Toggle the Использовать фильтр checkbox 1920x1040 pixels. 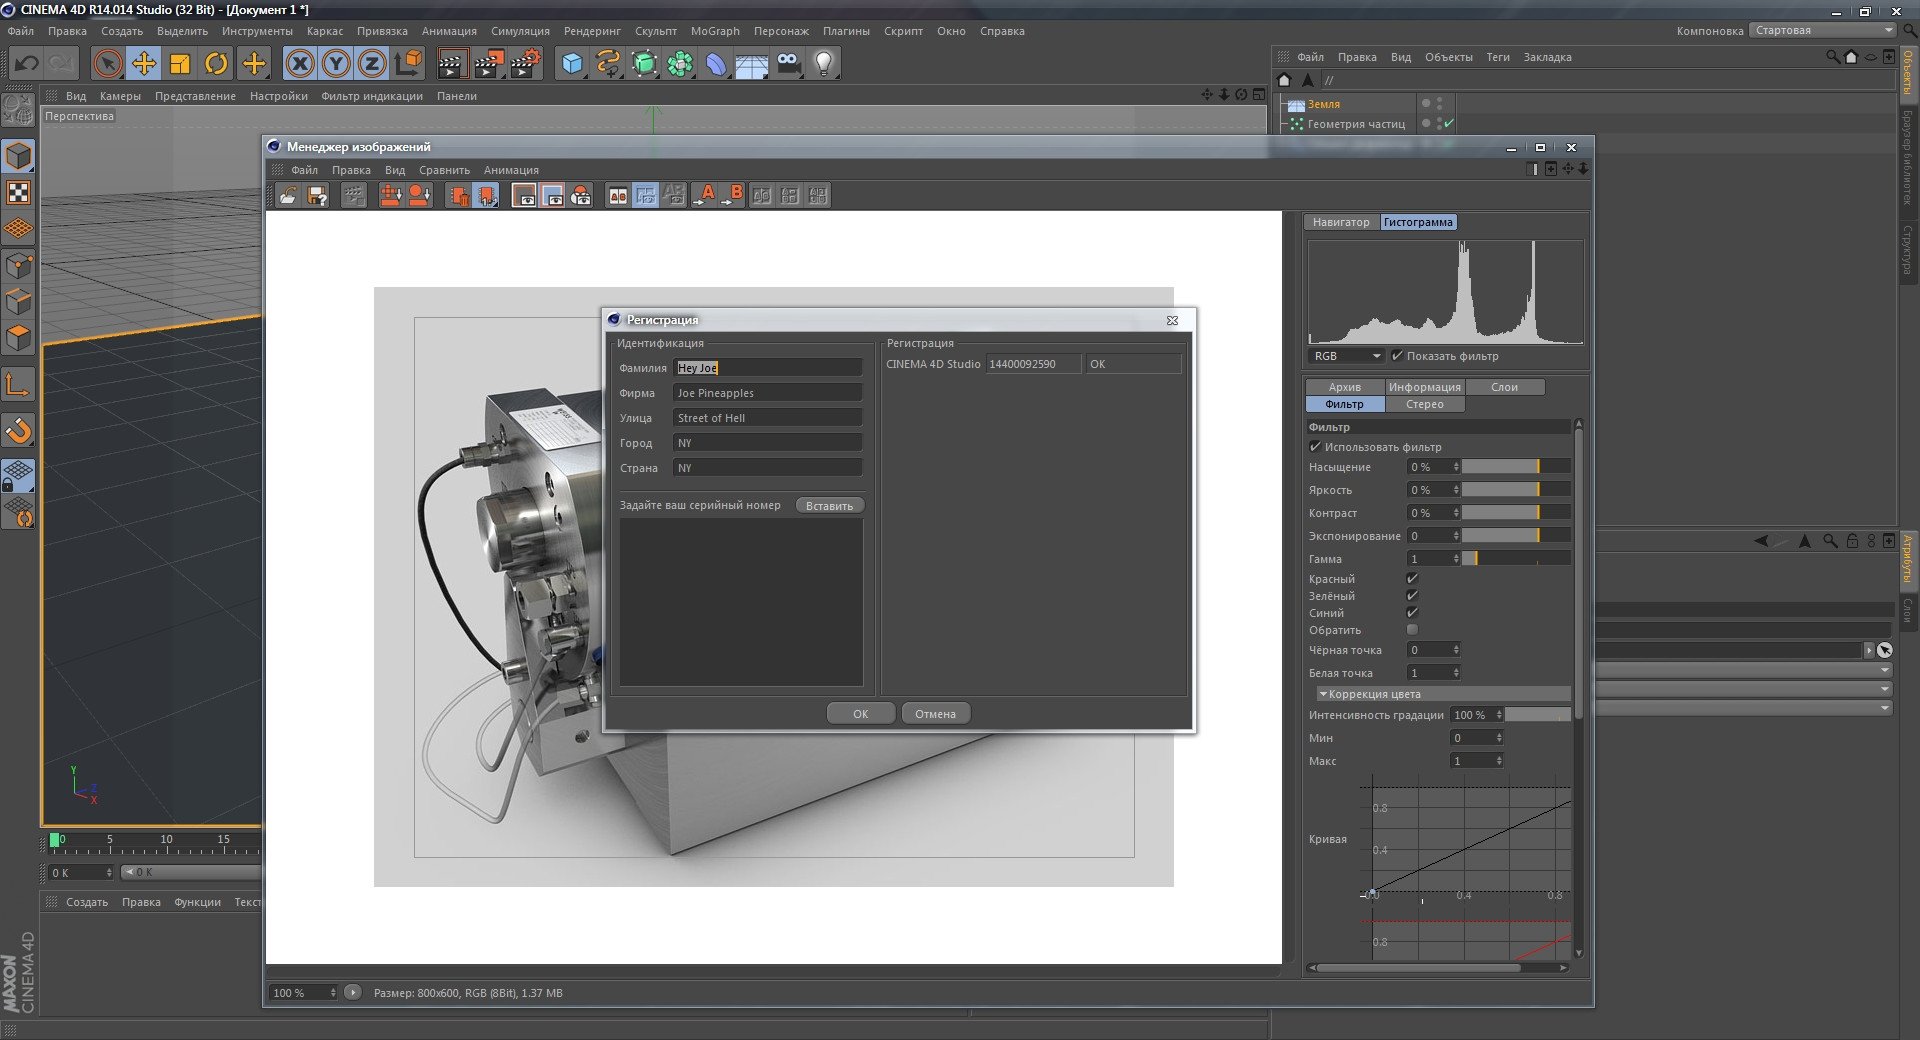[1315, 447]
